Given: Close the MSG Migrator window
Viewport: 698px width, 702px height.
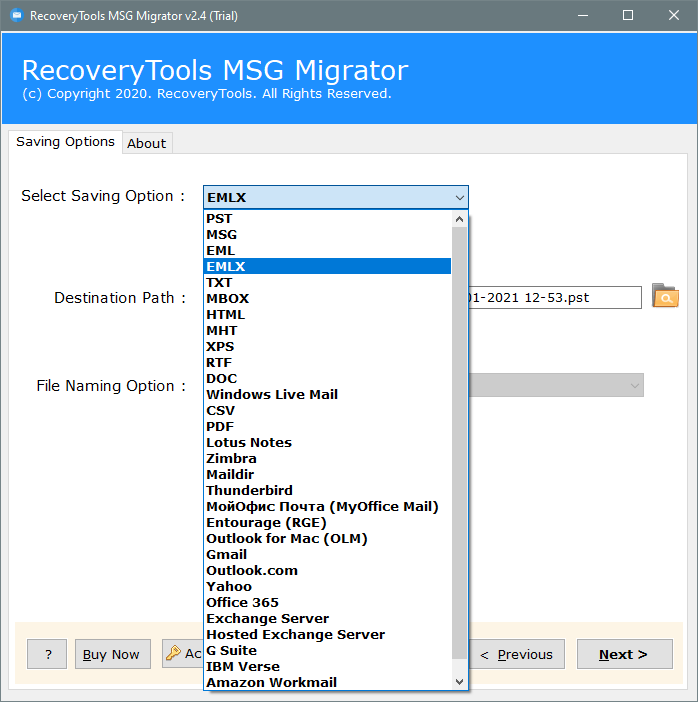Looking at the screenshot, I should [673, 16].
